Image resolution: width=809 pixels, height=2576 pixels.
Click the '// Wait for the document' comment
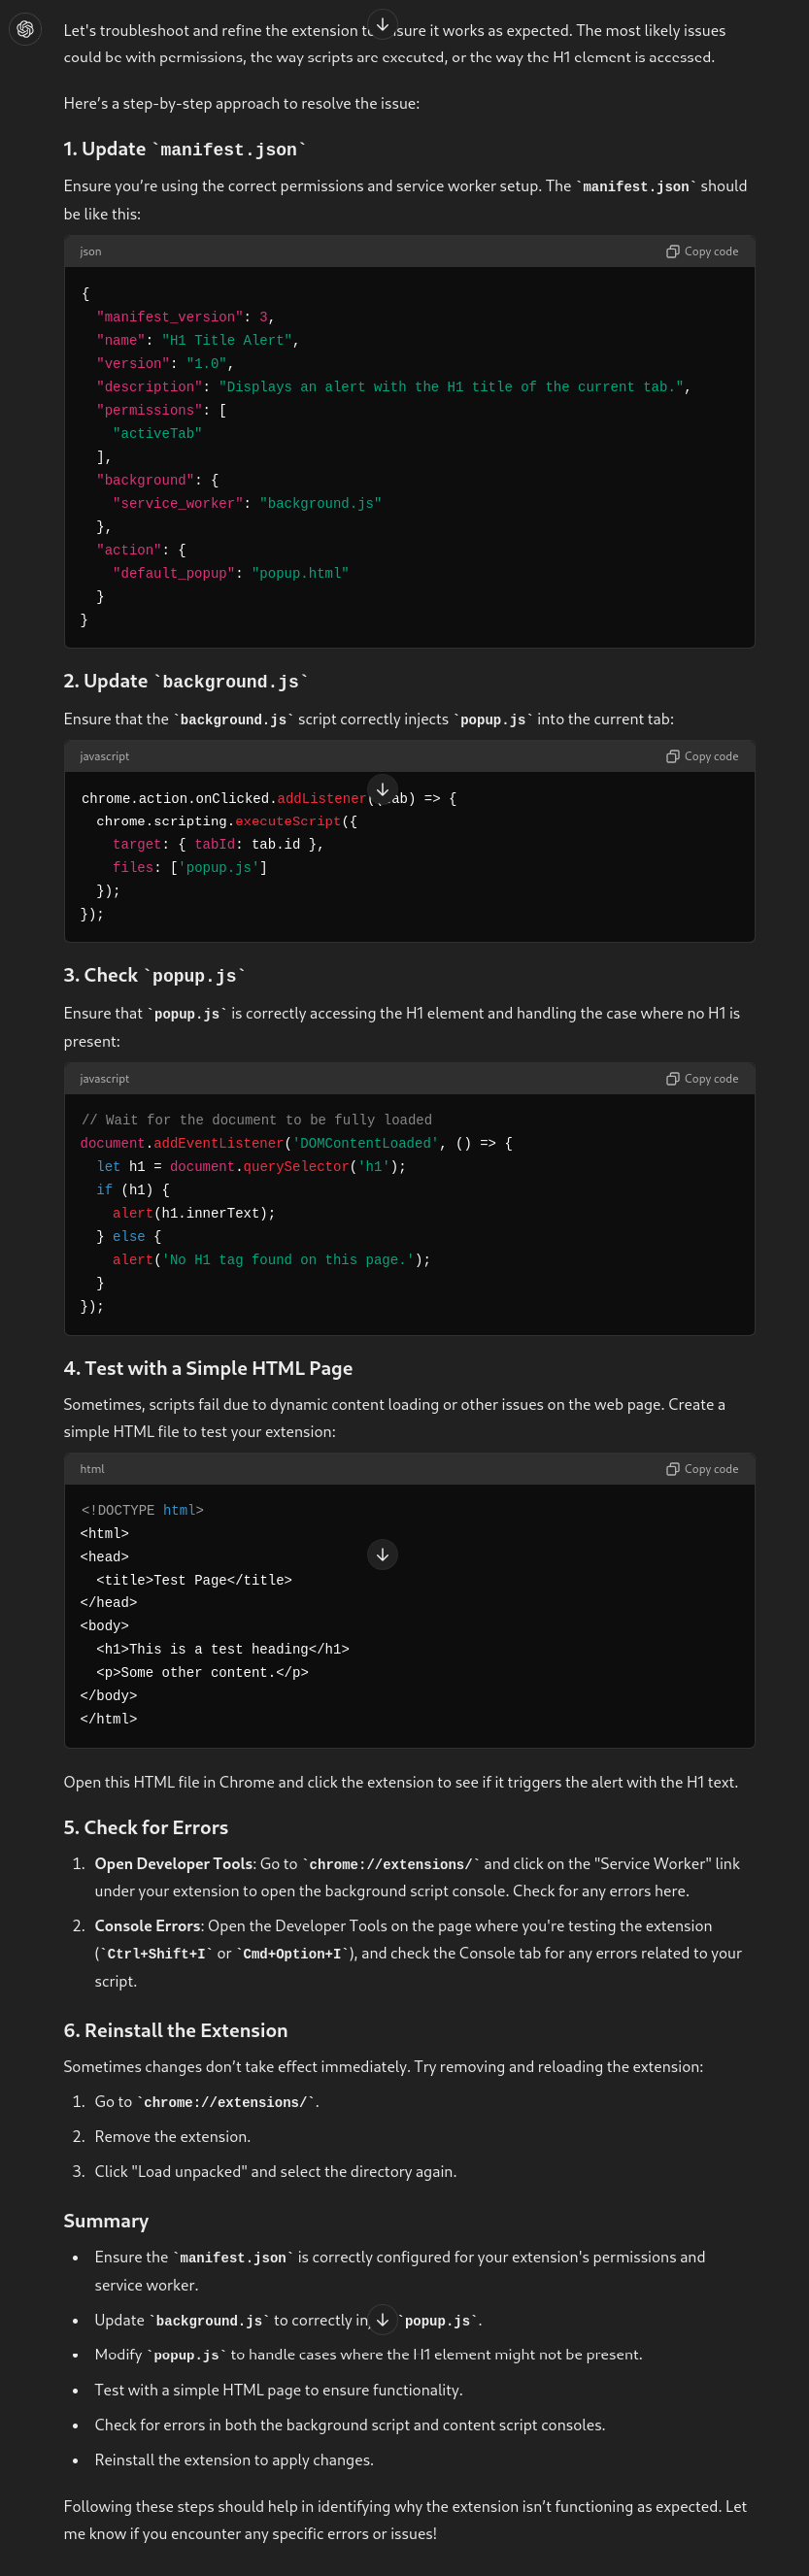tap(257, 1120)
